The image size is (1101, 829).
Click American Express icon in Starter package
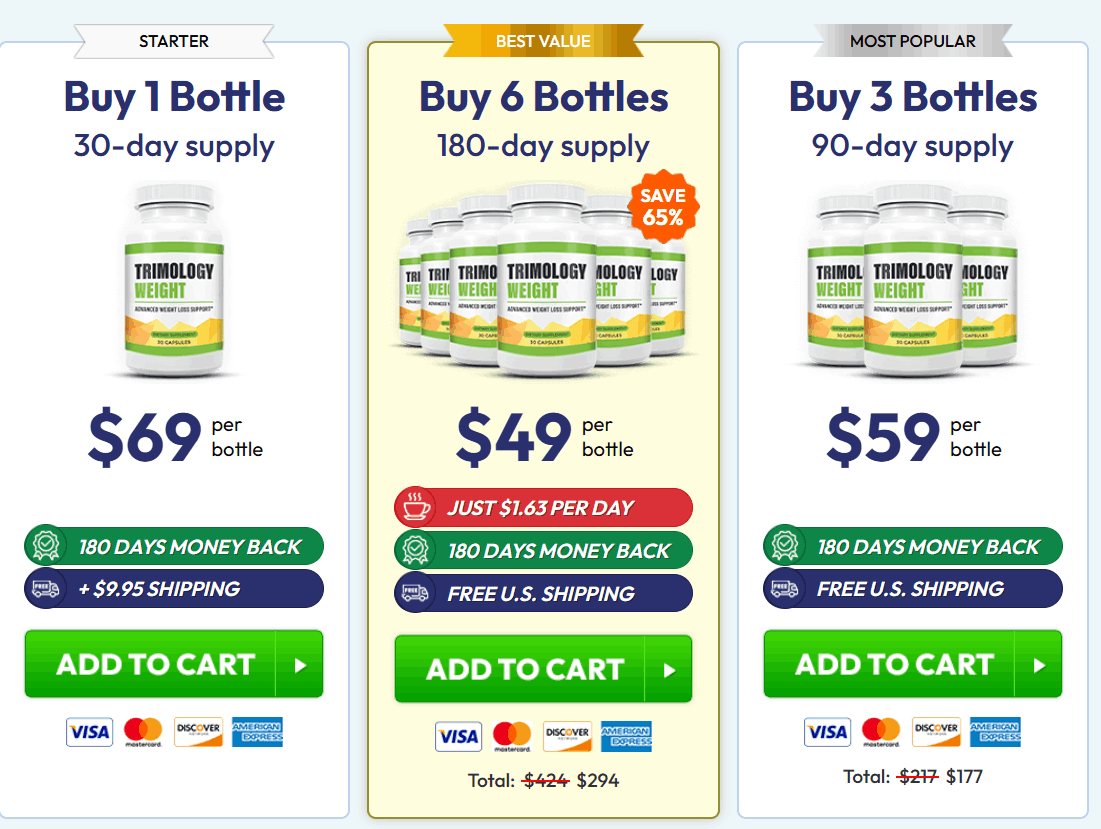point(257,732)
